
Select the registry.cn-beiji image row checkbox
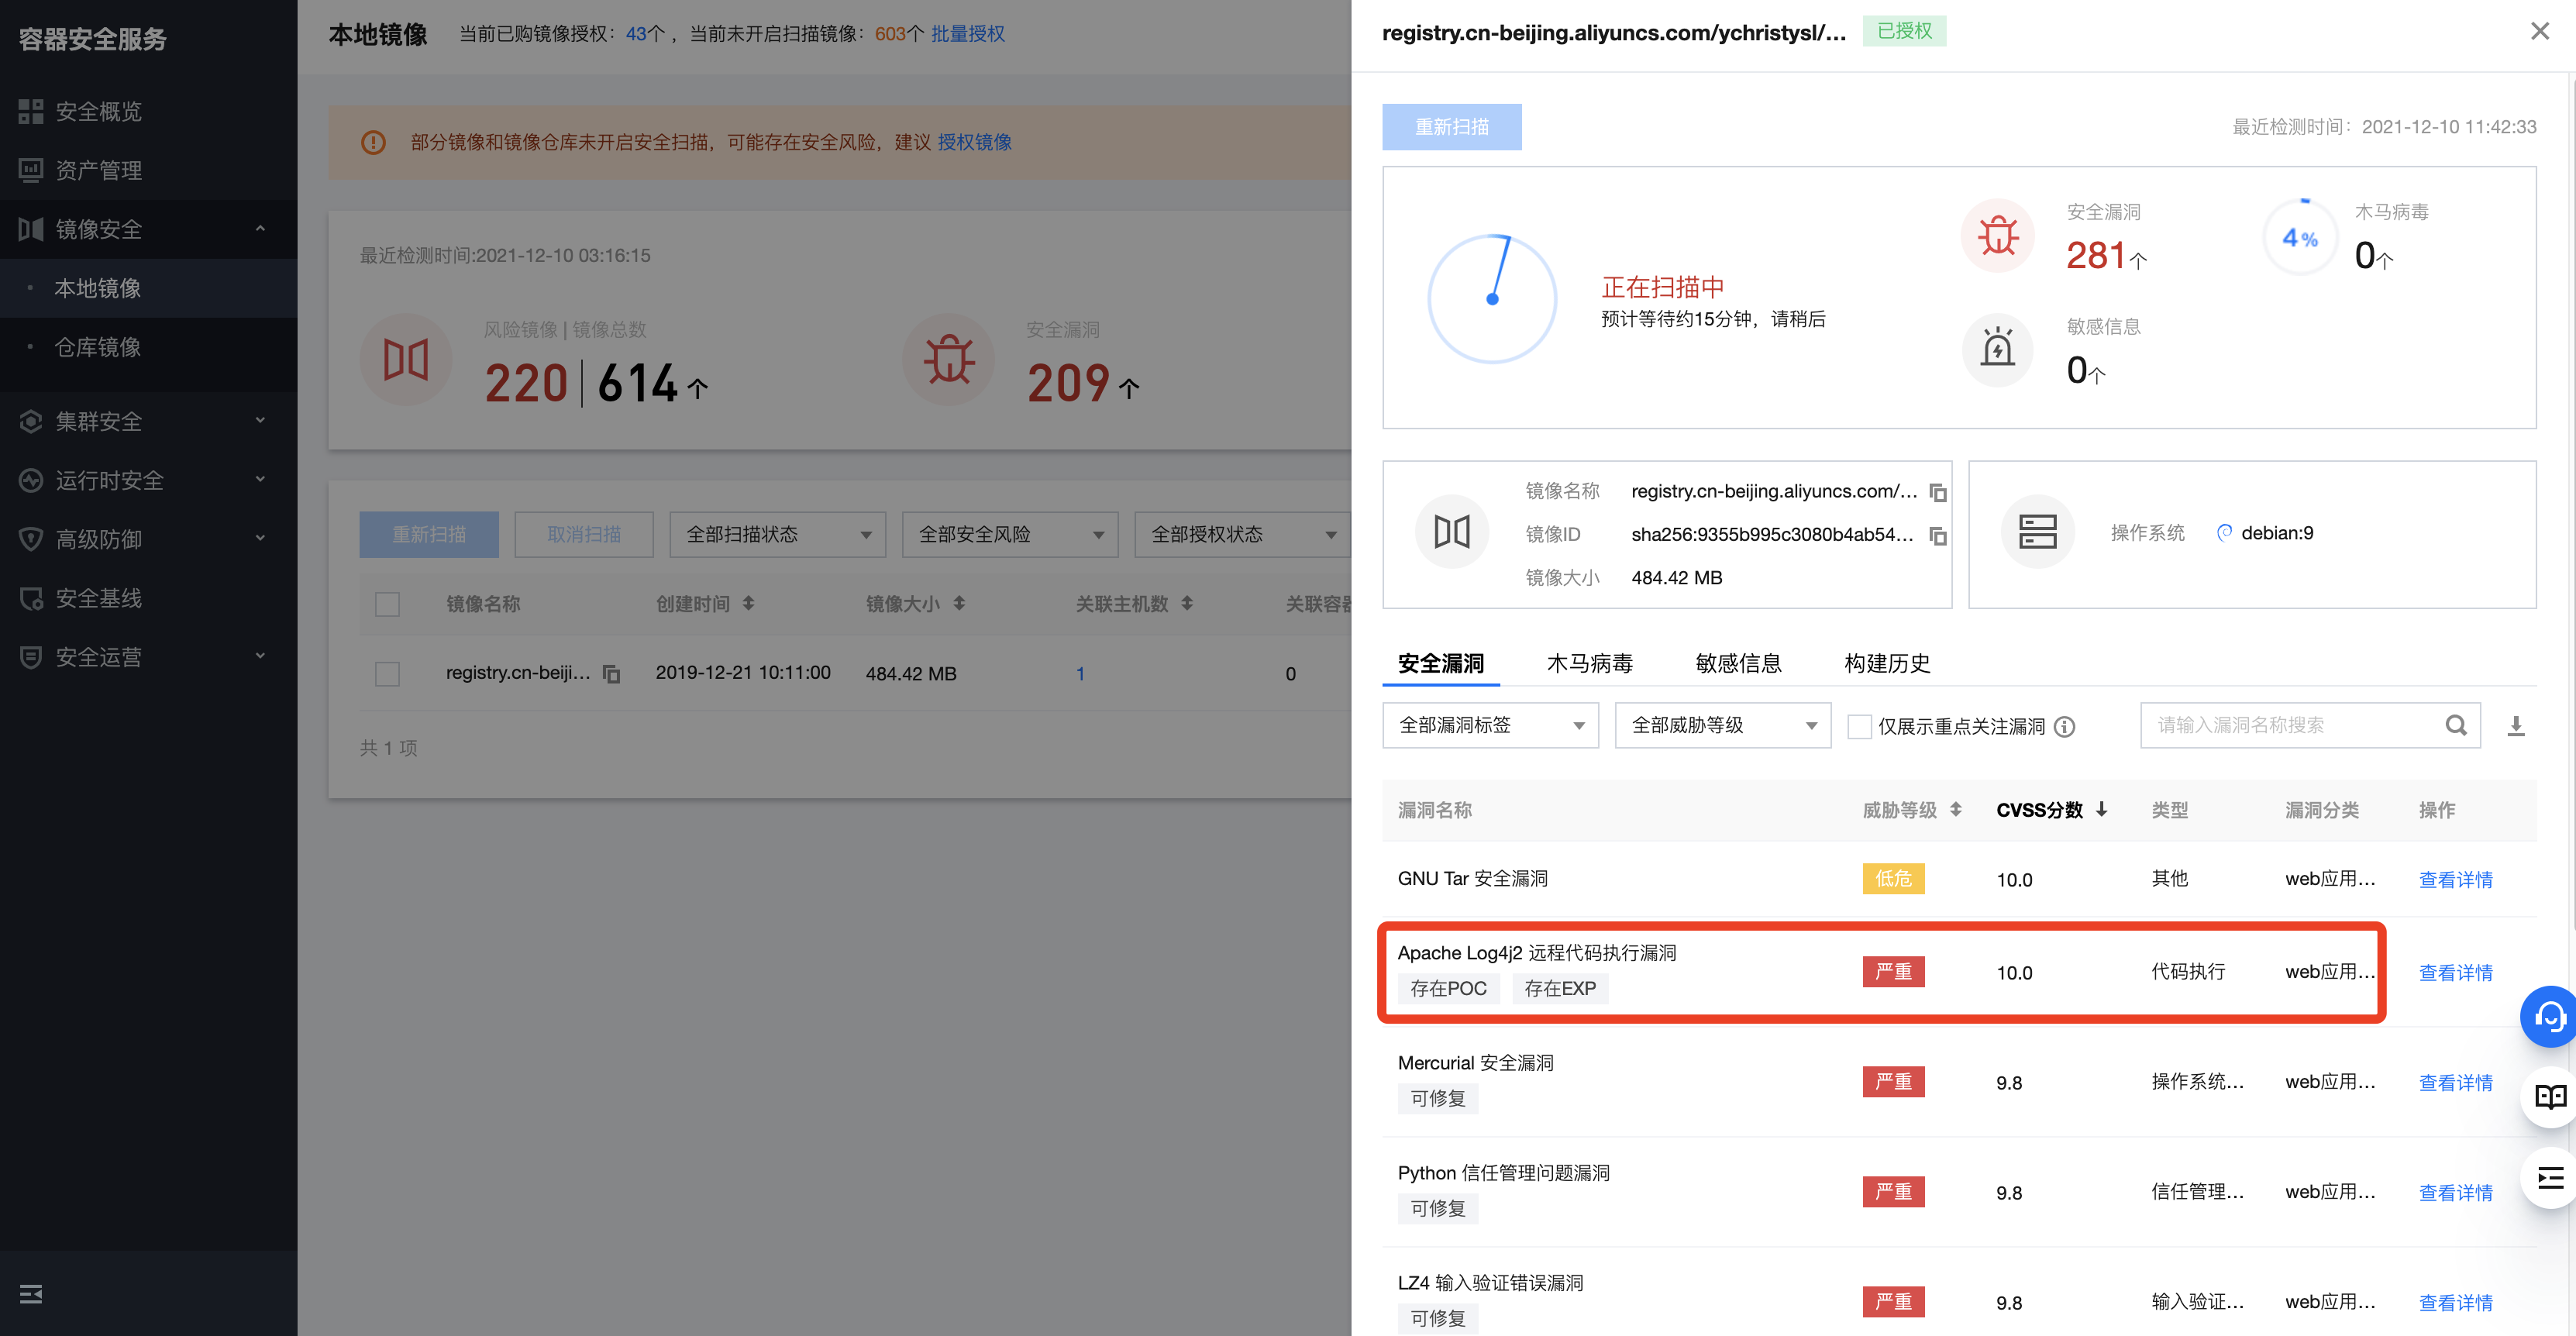pyautogui.click(x=387, y=674)
